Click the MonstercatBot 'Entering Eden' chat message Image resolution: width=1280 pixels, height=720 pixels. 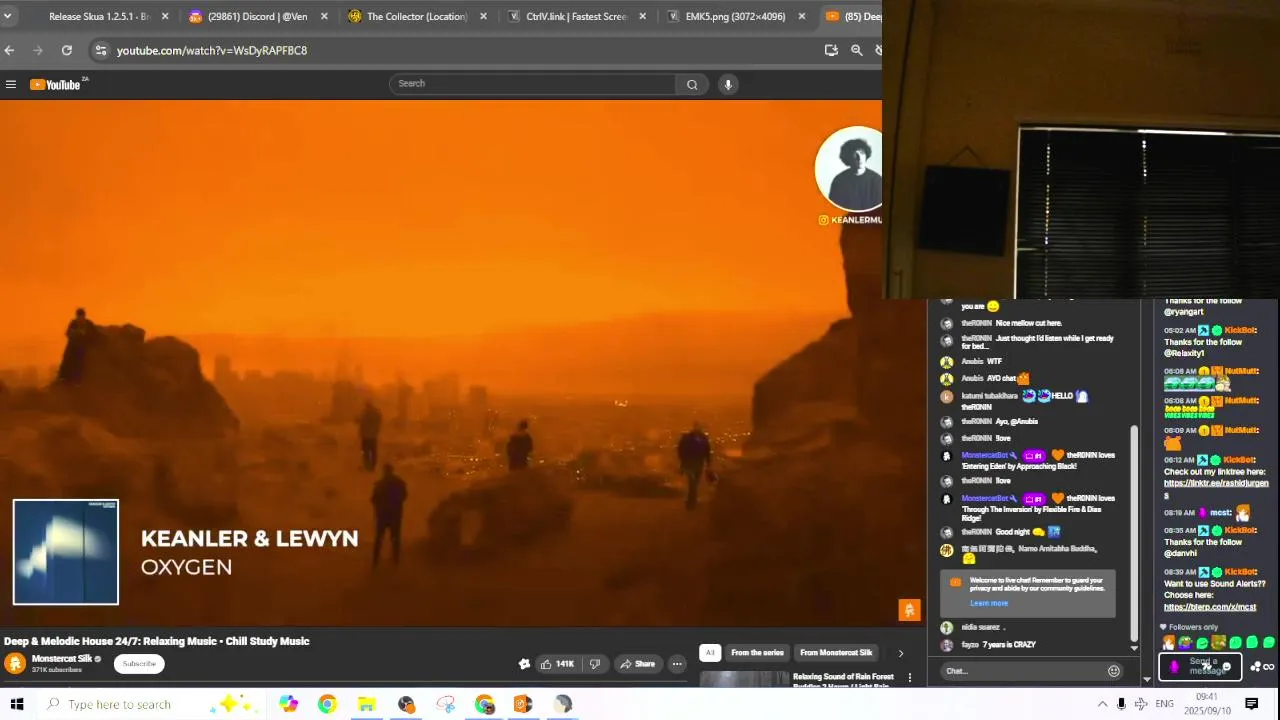click(x=1038, y=461)
